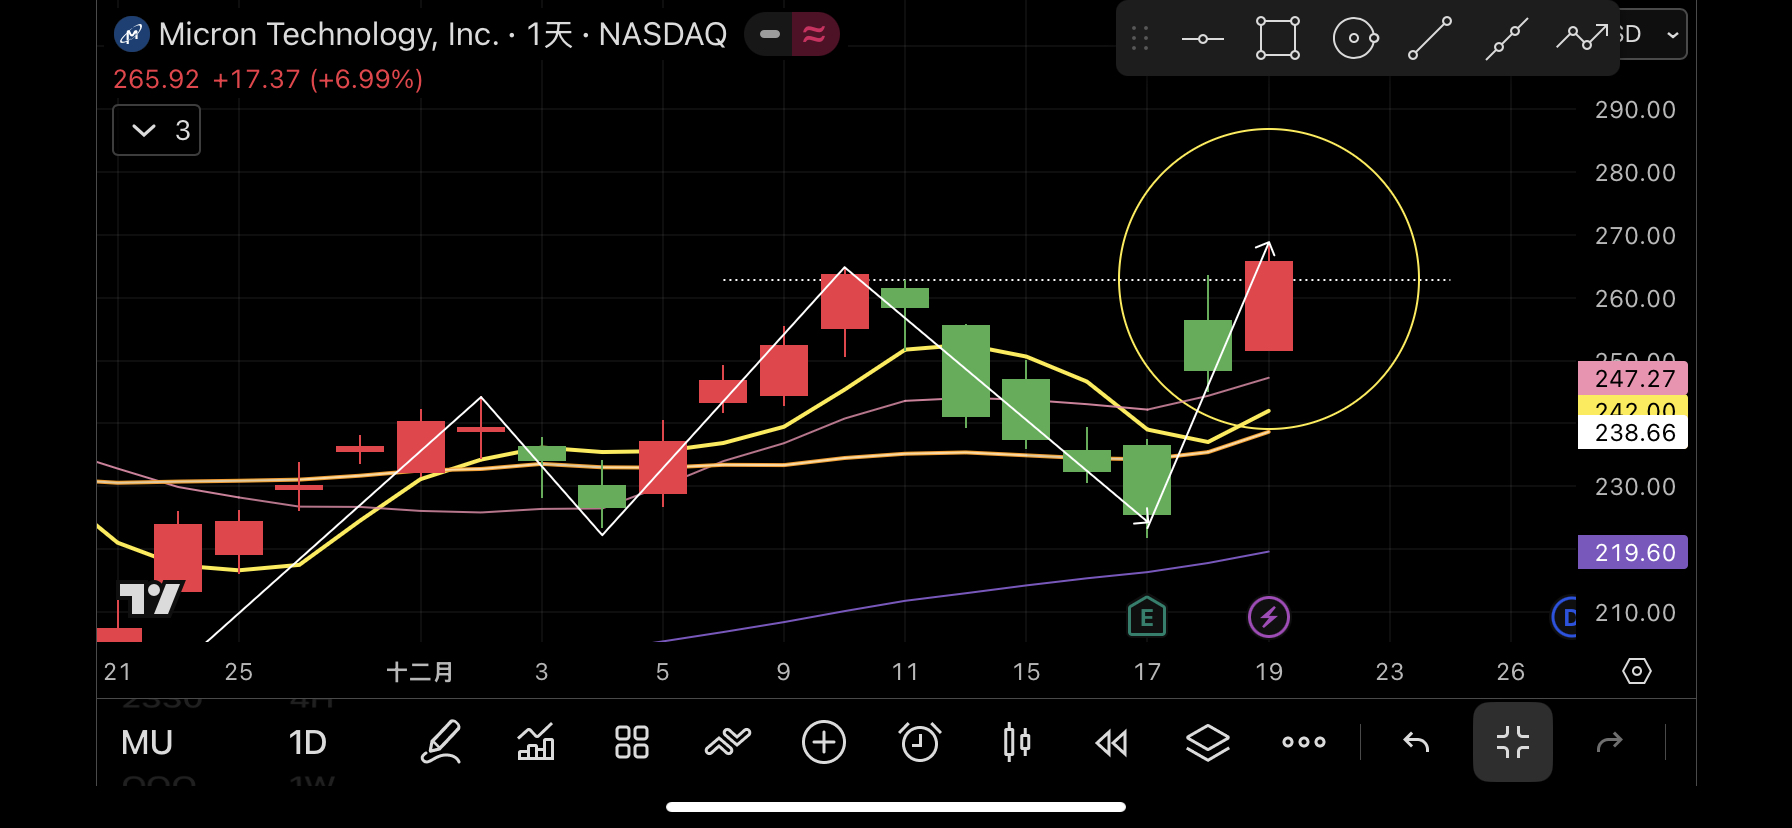The image size is (1792, 828).
Task: Tap the purple lightning event marker
Action: (1269, 617)
